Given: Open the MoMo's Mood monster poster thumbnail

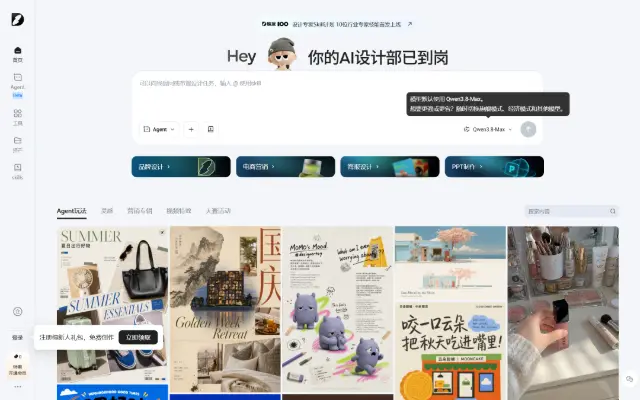Looking at the screenshot, I should tap(338, 309).
